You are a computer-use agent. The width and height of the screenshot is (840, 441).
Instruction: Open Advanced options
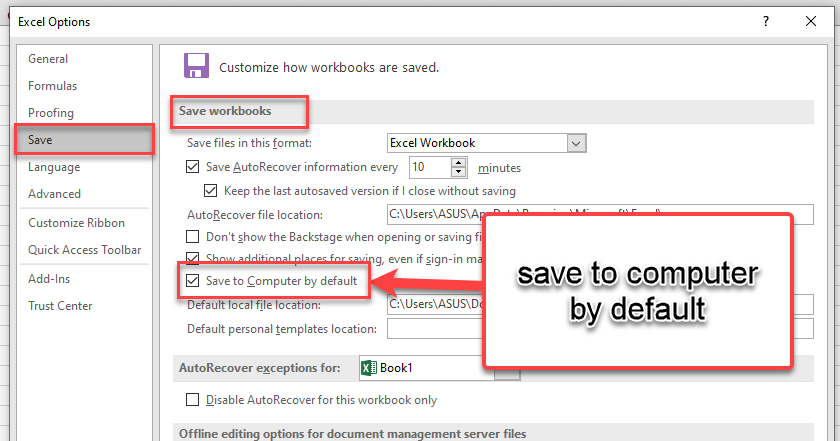coord(55,194)
